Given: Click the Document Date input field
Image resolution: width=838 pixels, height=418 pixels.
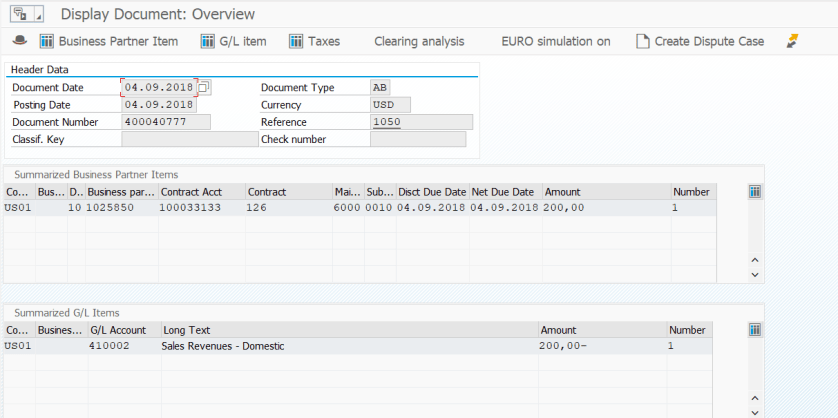Looking at the screenshot, I should pyautogui.click(x=158, y=88).
